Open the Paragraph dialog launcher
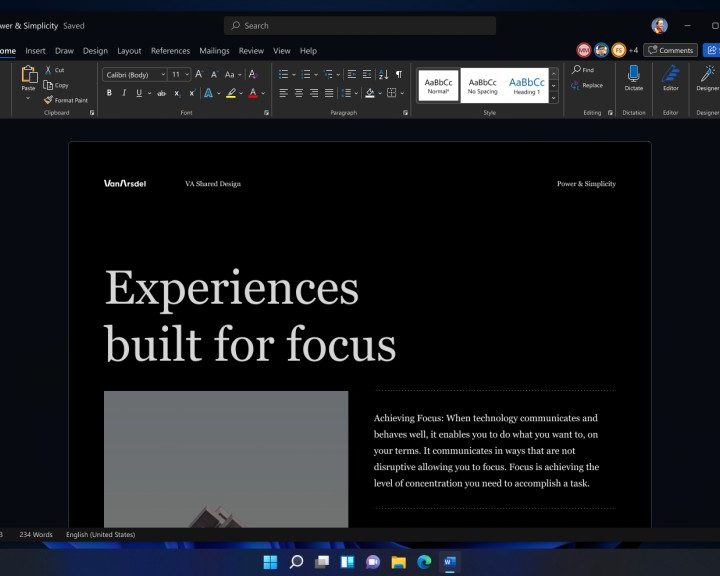720x576 pixels. 405,113
